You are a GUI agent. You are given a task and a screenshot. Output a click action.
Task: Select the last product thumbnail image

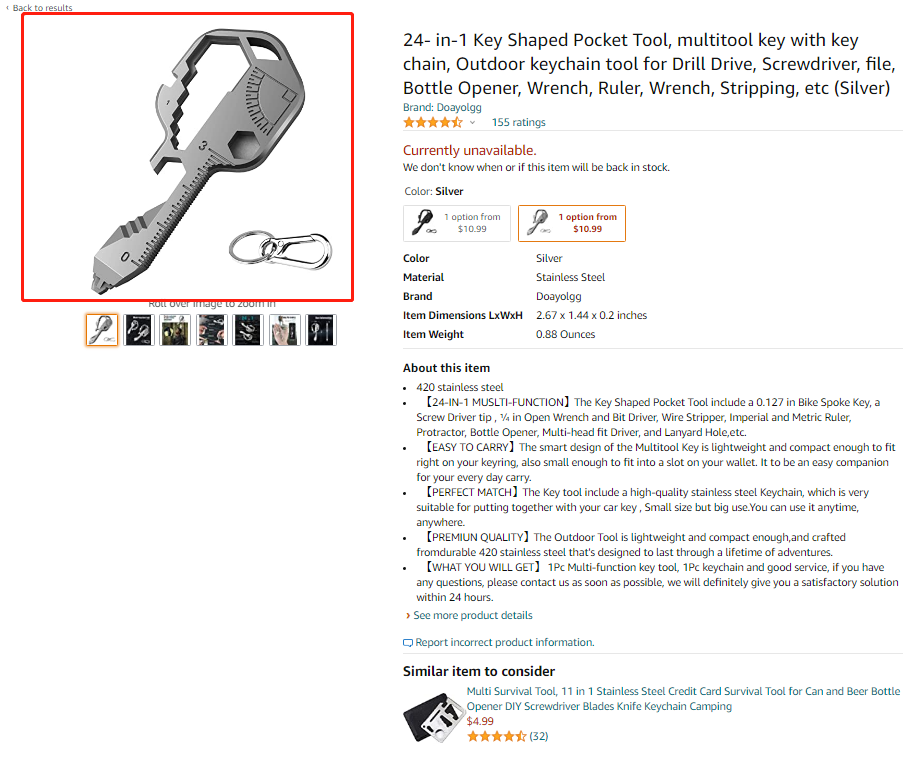pyautogui.click(x=321, y=330)
